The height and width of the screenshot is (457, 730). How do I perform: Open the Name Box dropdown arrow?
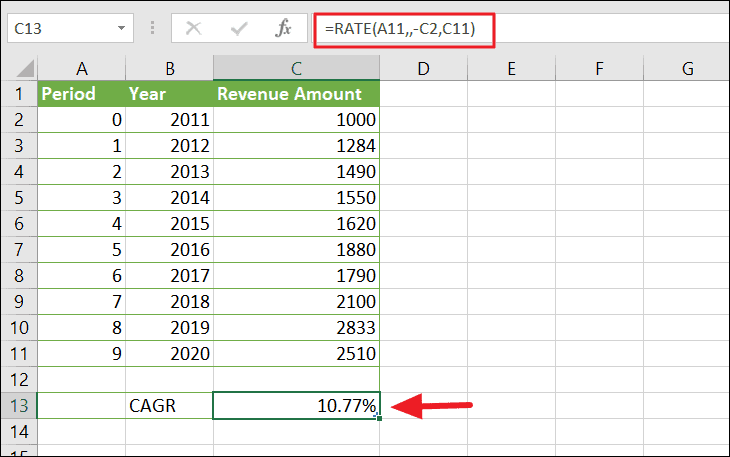click(122, 28)
